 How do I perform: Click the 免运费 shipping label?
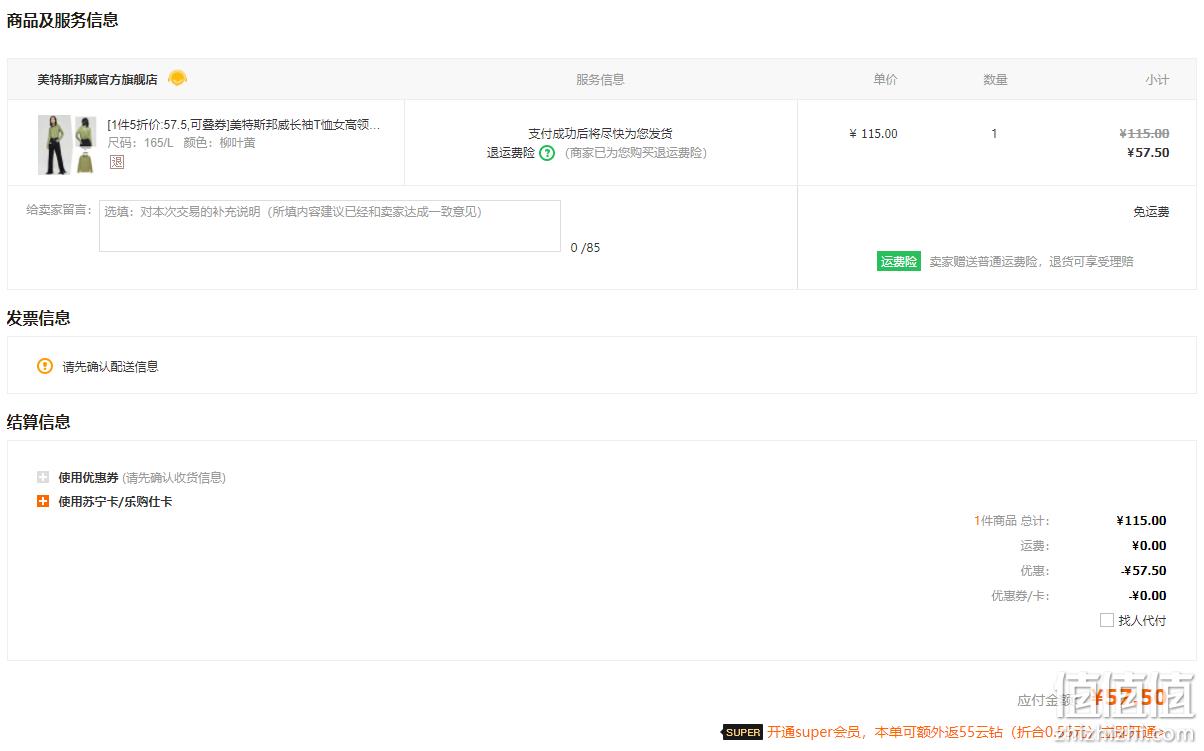[1151, 212]
